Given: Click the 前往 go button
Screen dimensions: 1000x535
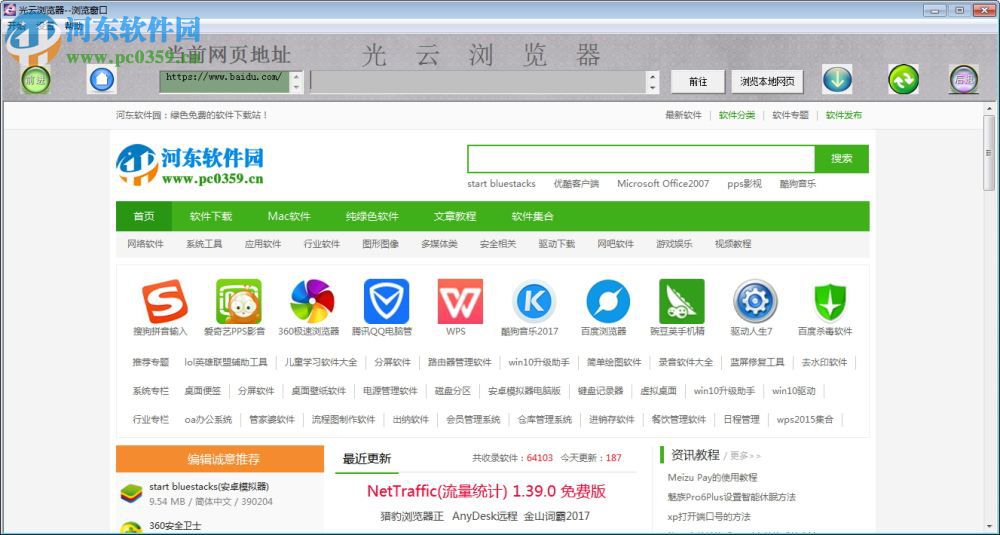Looking at the screenshot, I should coord(698,82).
